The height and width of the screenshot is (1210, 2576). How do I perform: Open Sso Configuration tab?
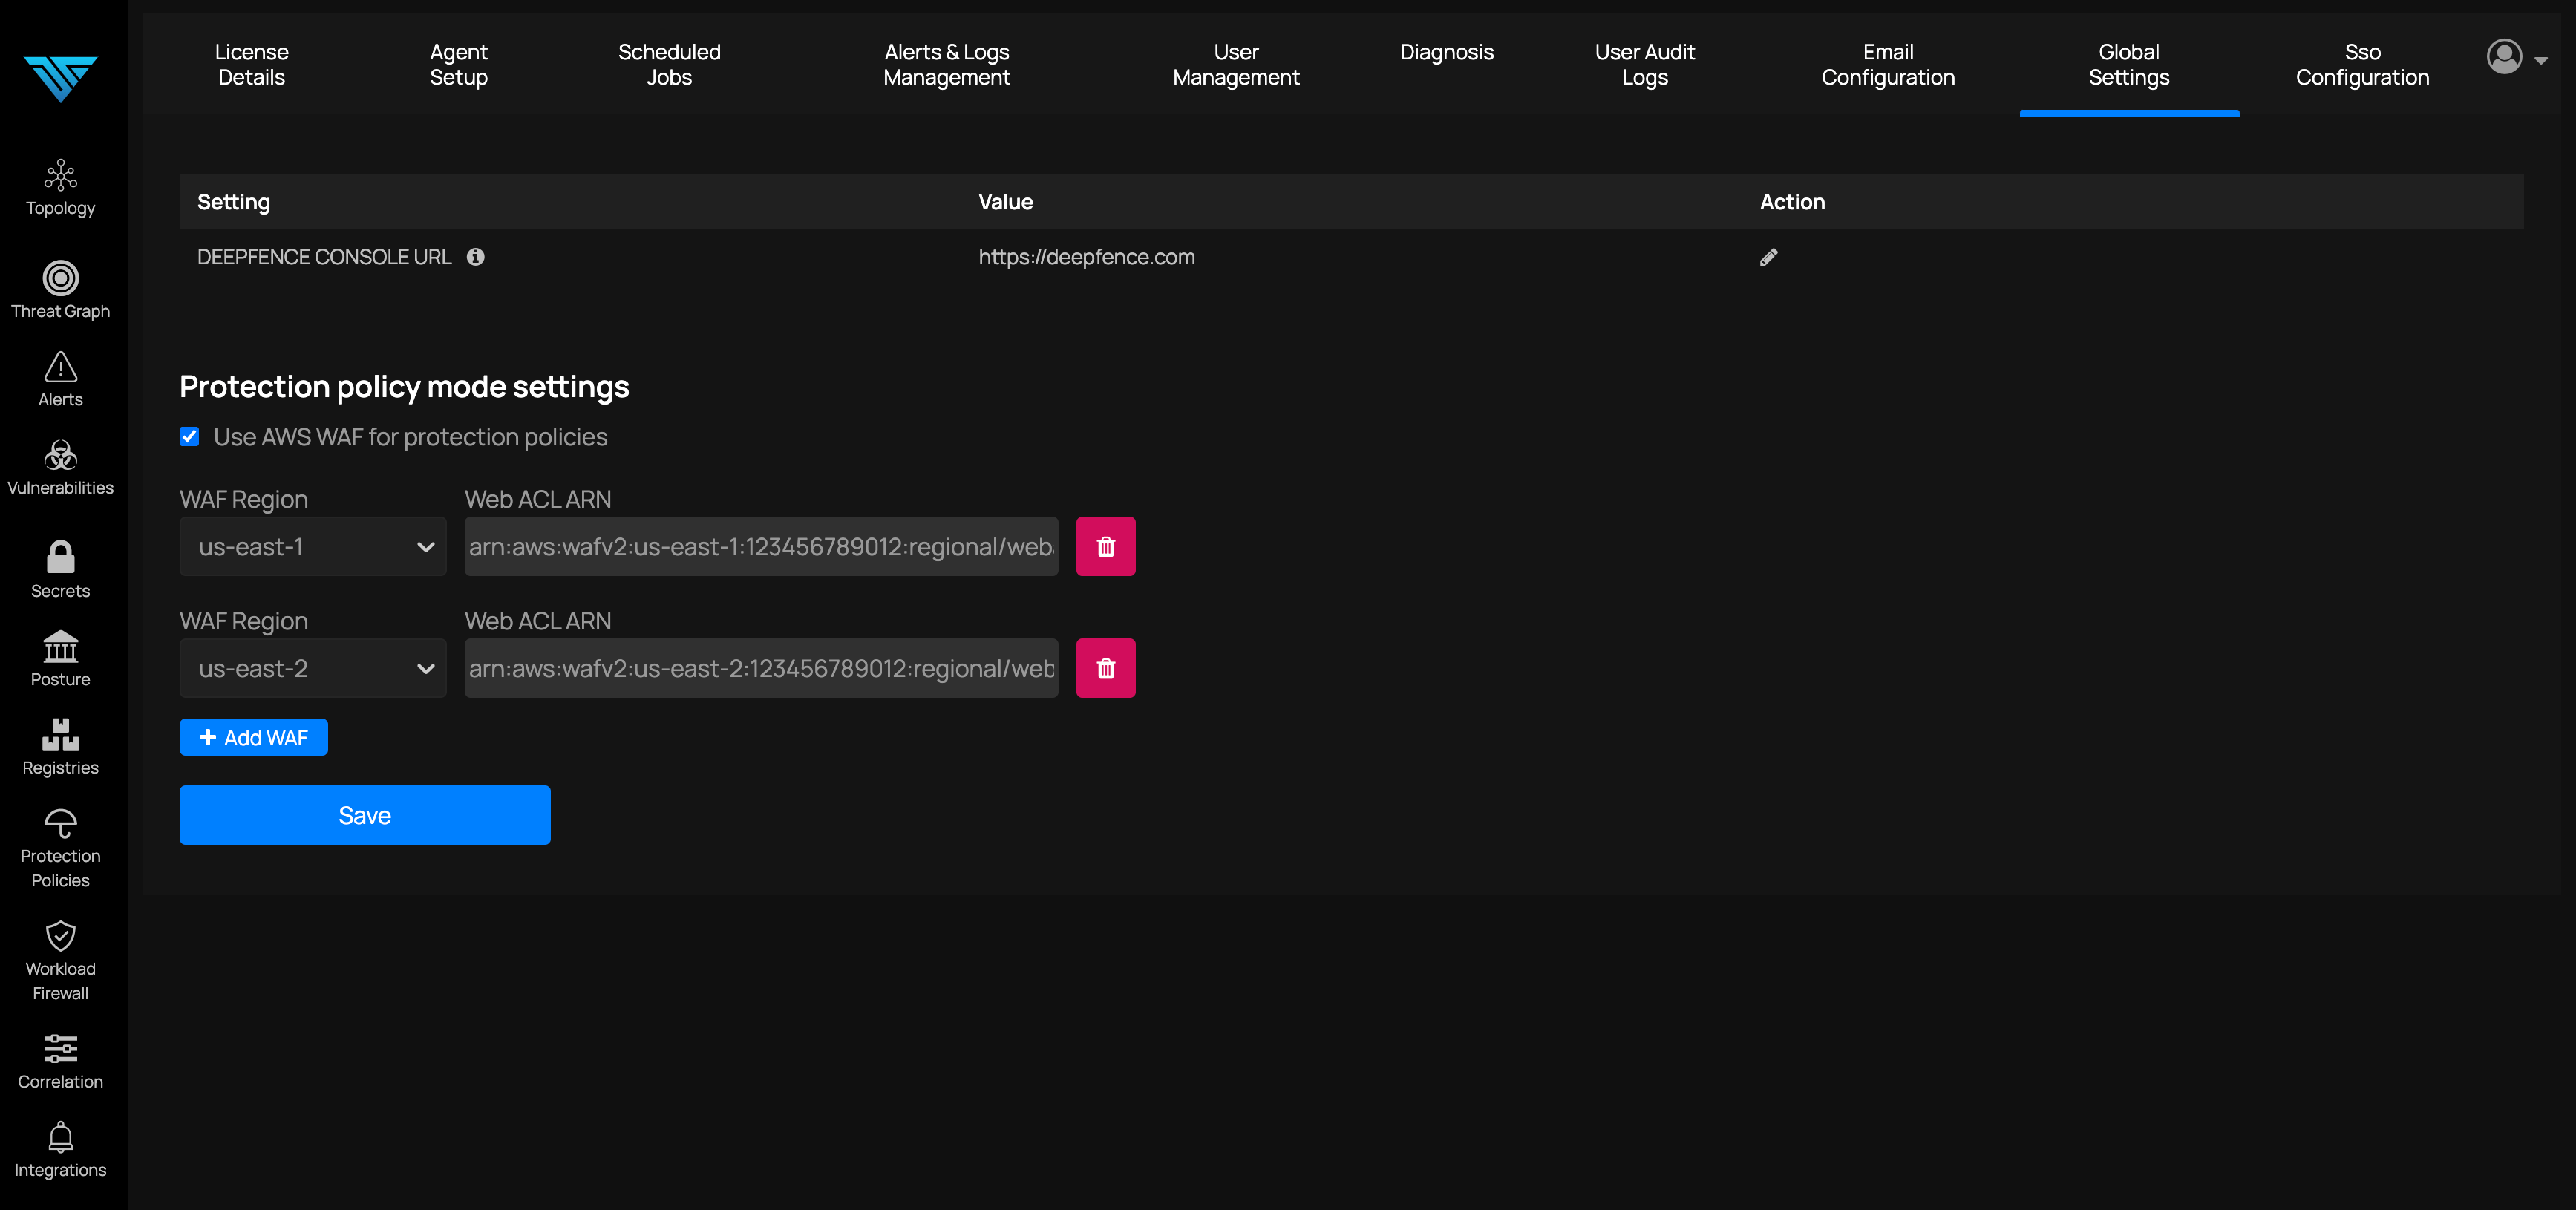[x=2362, y=64]
